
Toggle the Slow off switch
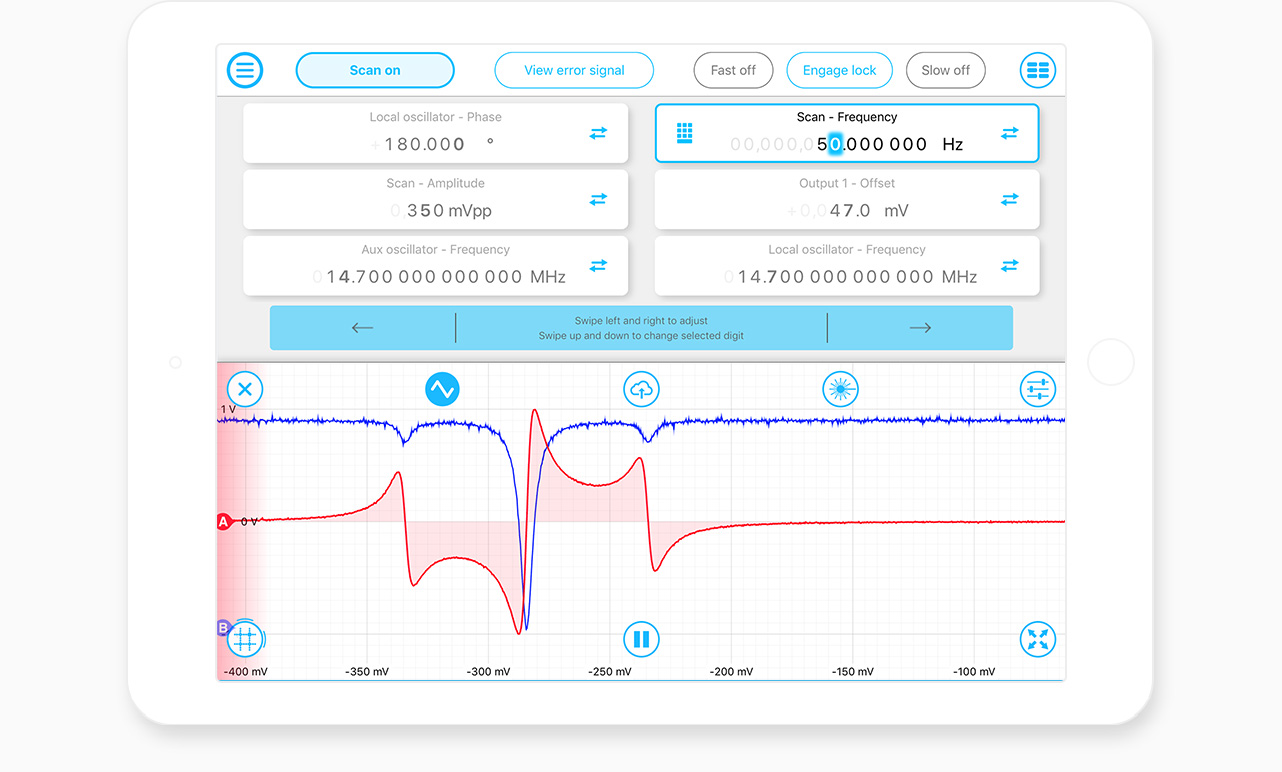click(945, 70)
